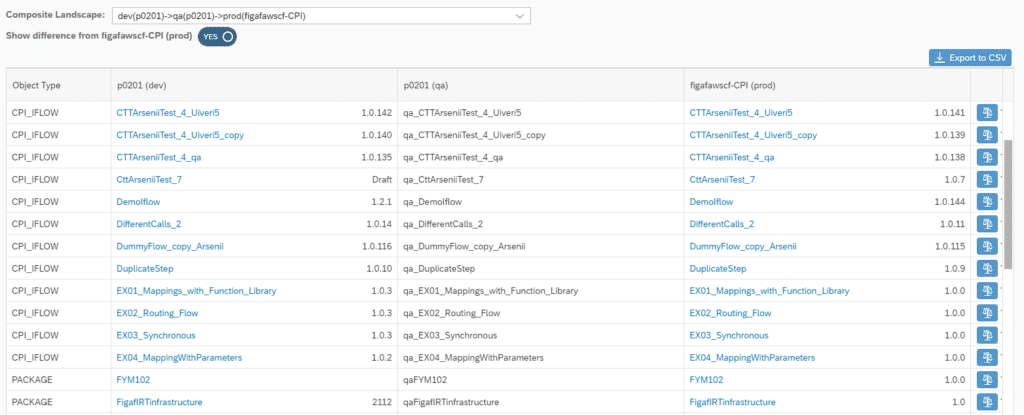Open dev link DemoIflow
This screenshot has width=1024, height=415.
click(x=138, y=202)
